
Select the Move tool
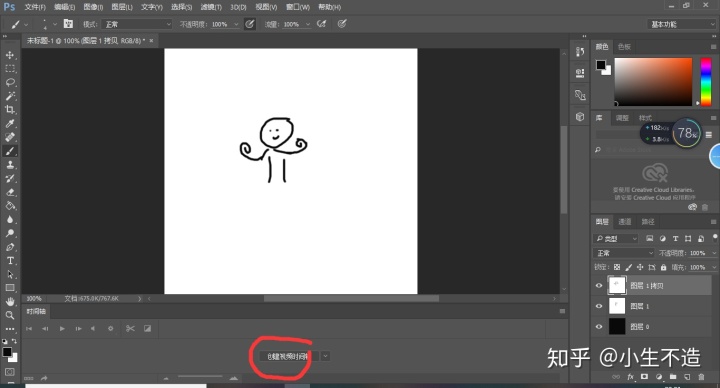coord(10,55)
